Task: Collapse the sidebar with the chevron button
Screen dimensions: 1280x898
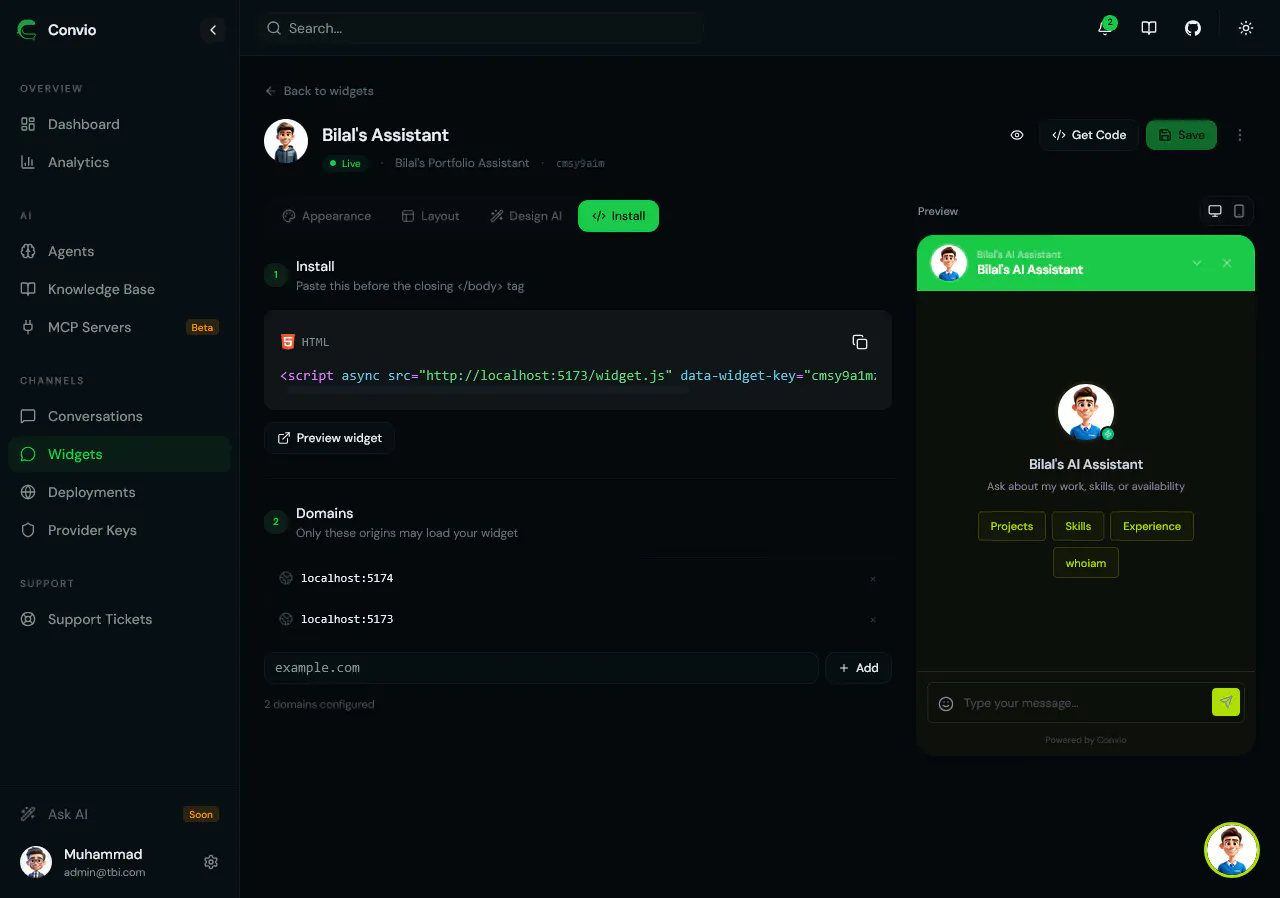Action: (x=213, y=30)
